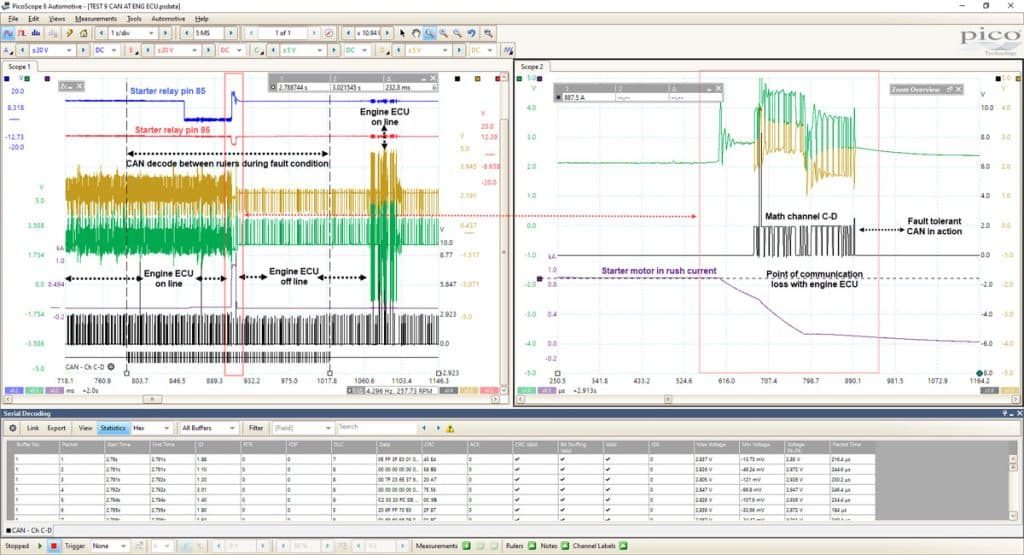Switch to Scope 2 tab

[x=532, y=67]
